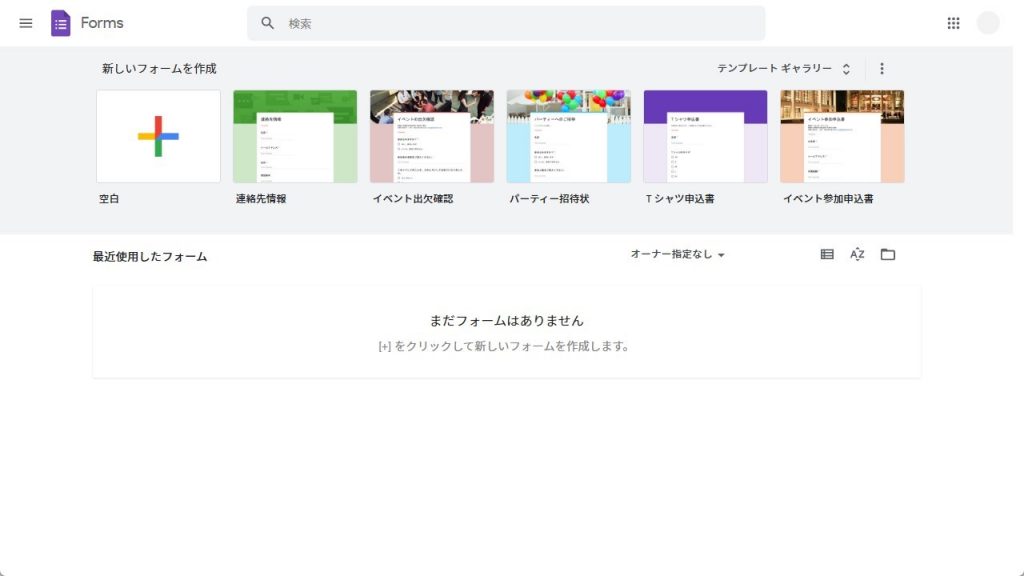Screen dimensions: 1024x576
Task: Click the T シャツ申込書 template label
Action: (680, 199)
